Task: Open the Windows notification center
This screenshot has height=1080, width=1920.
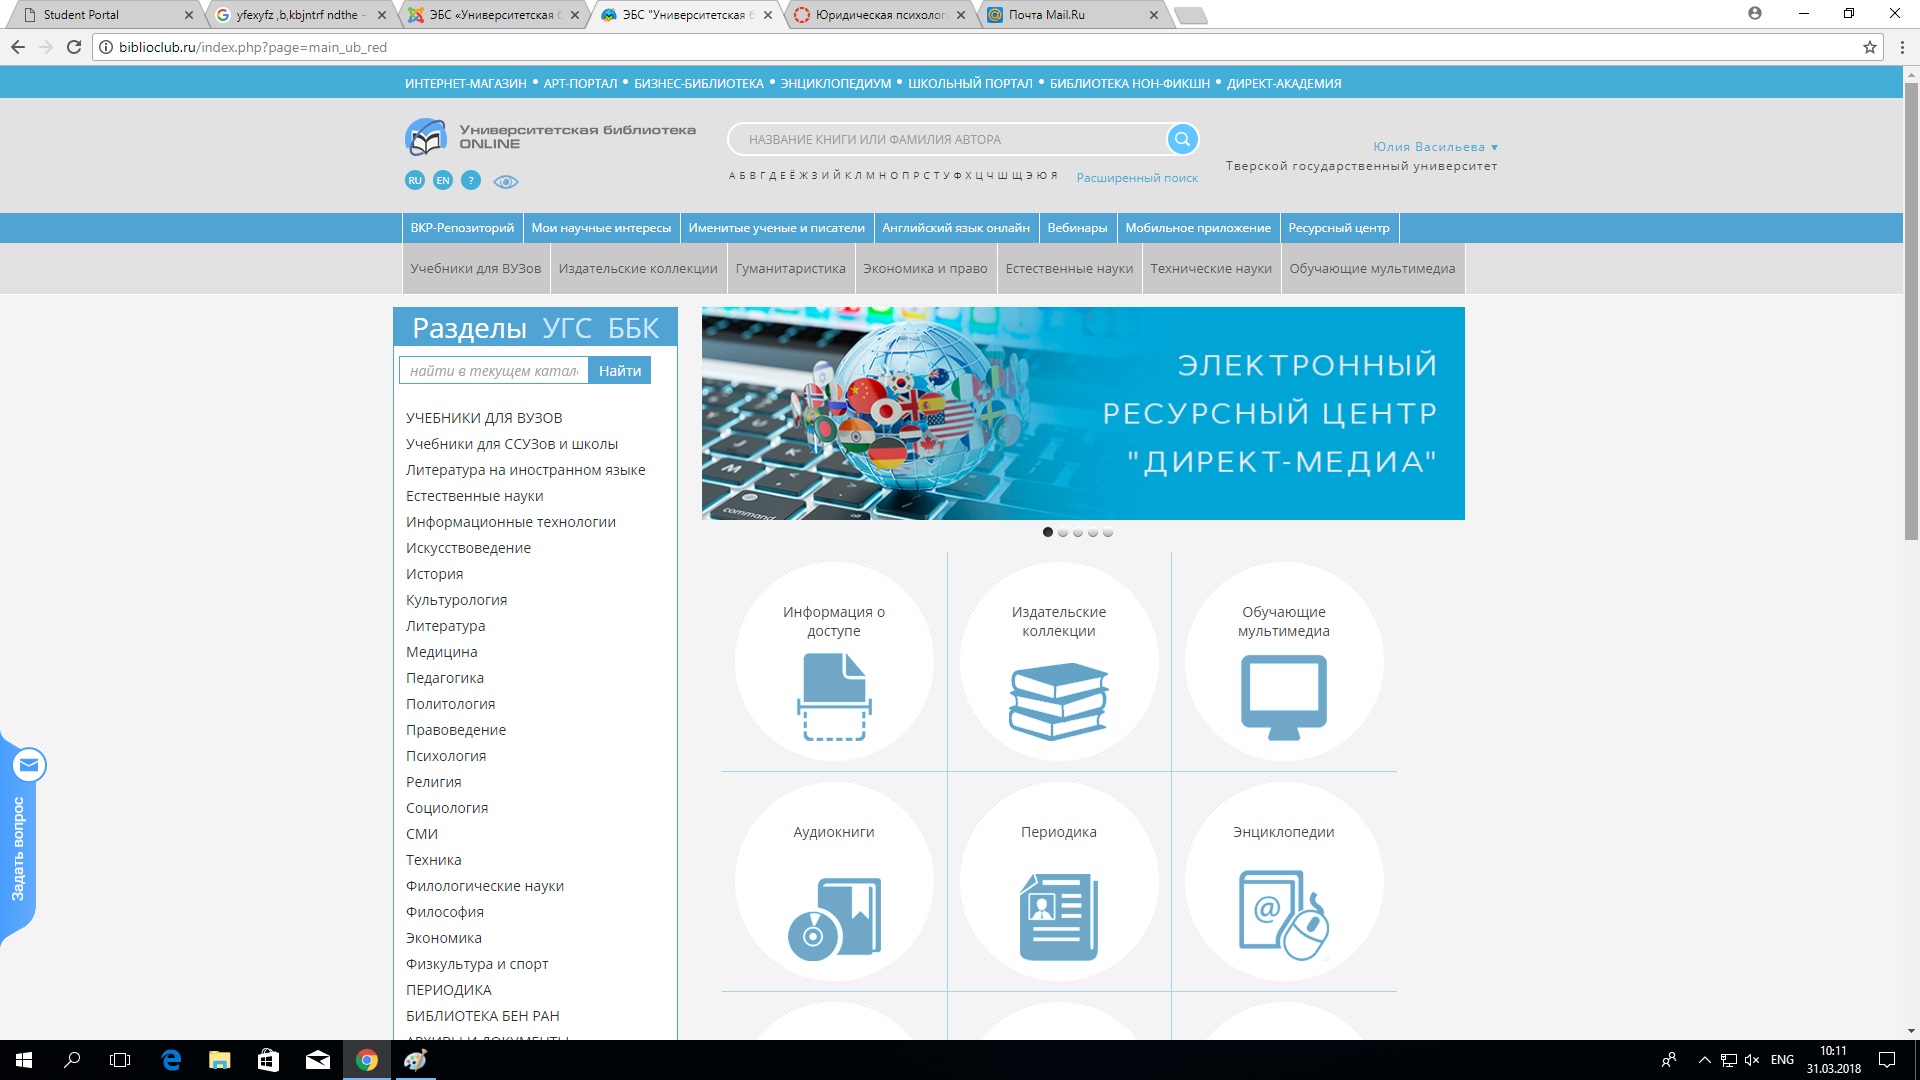Action: click(x=1887, y=1060)
